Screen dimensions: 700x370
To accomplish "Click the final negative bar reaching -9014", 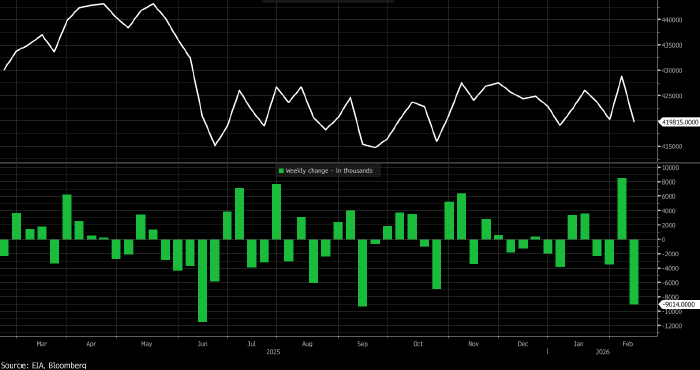I will click(x=634, y=272).
